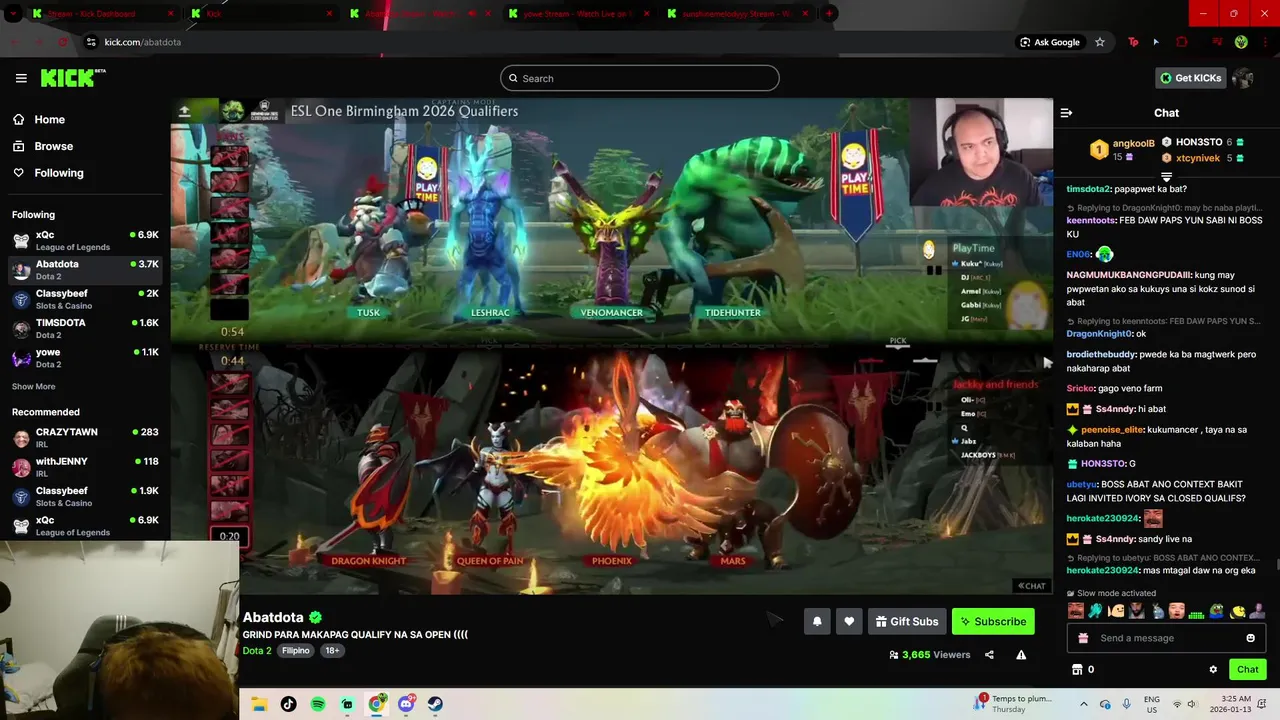Click the CHAT toggle overlay on video

[1032, 586]
